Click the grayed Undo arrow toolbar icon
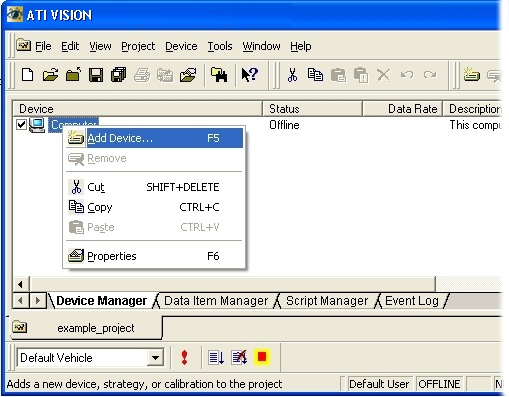The width and height of the screenshot is (509, 397). [x=407, y=74]
